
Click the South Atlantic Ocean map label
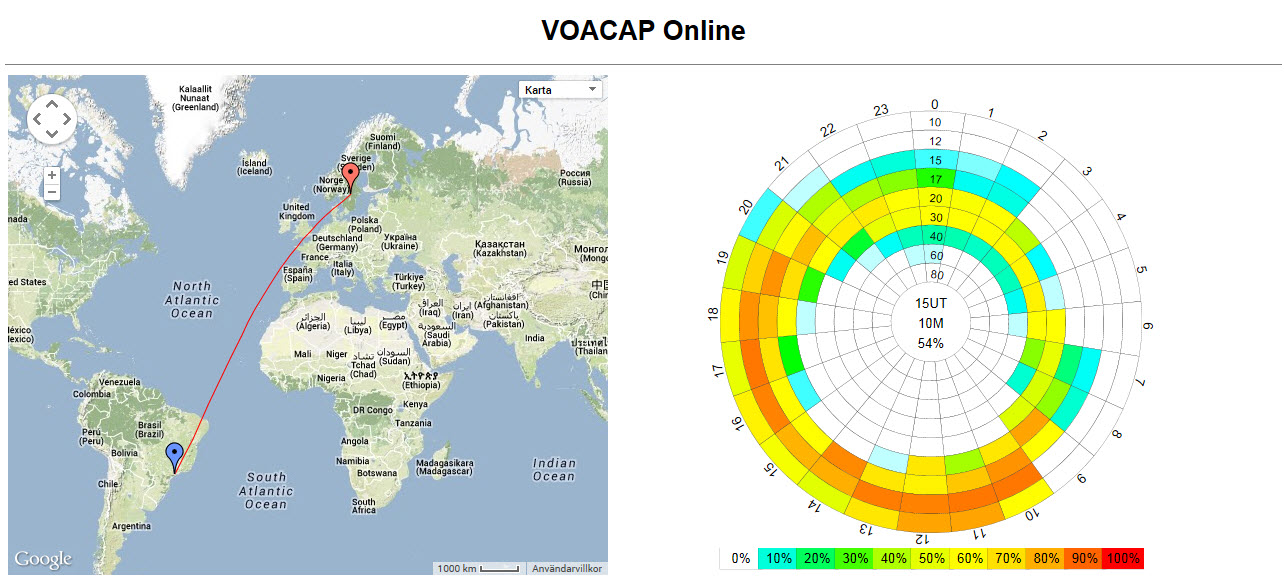(266, 490)
